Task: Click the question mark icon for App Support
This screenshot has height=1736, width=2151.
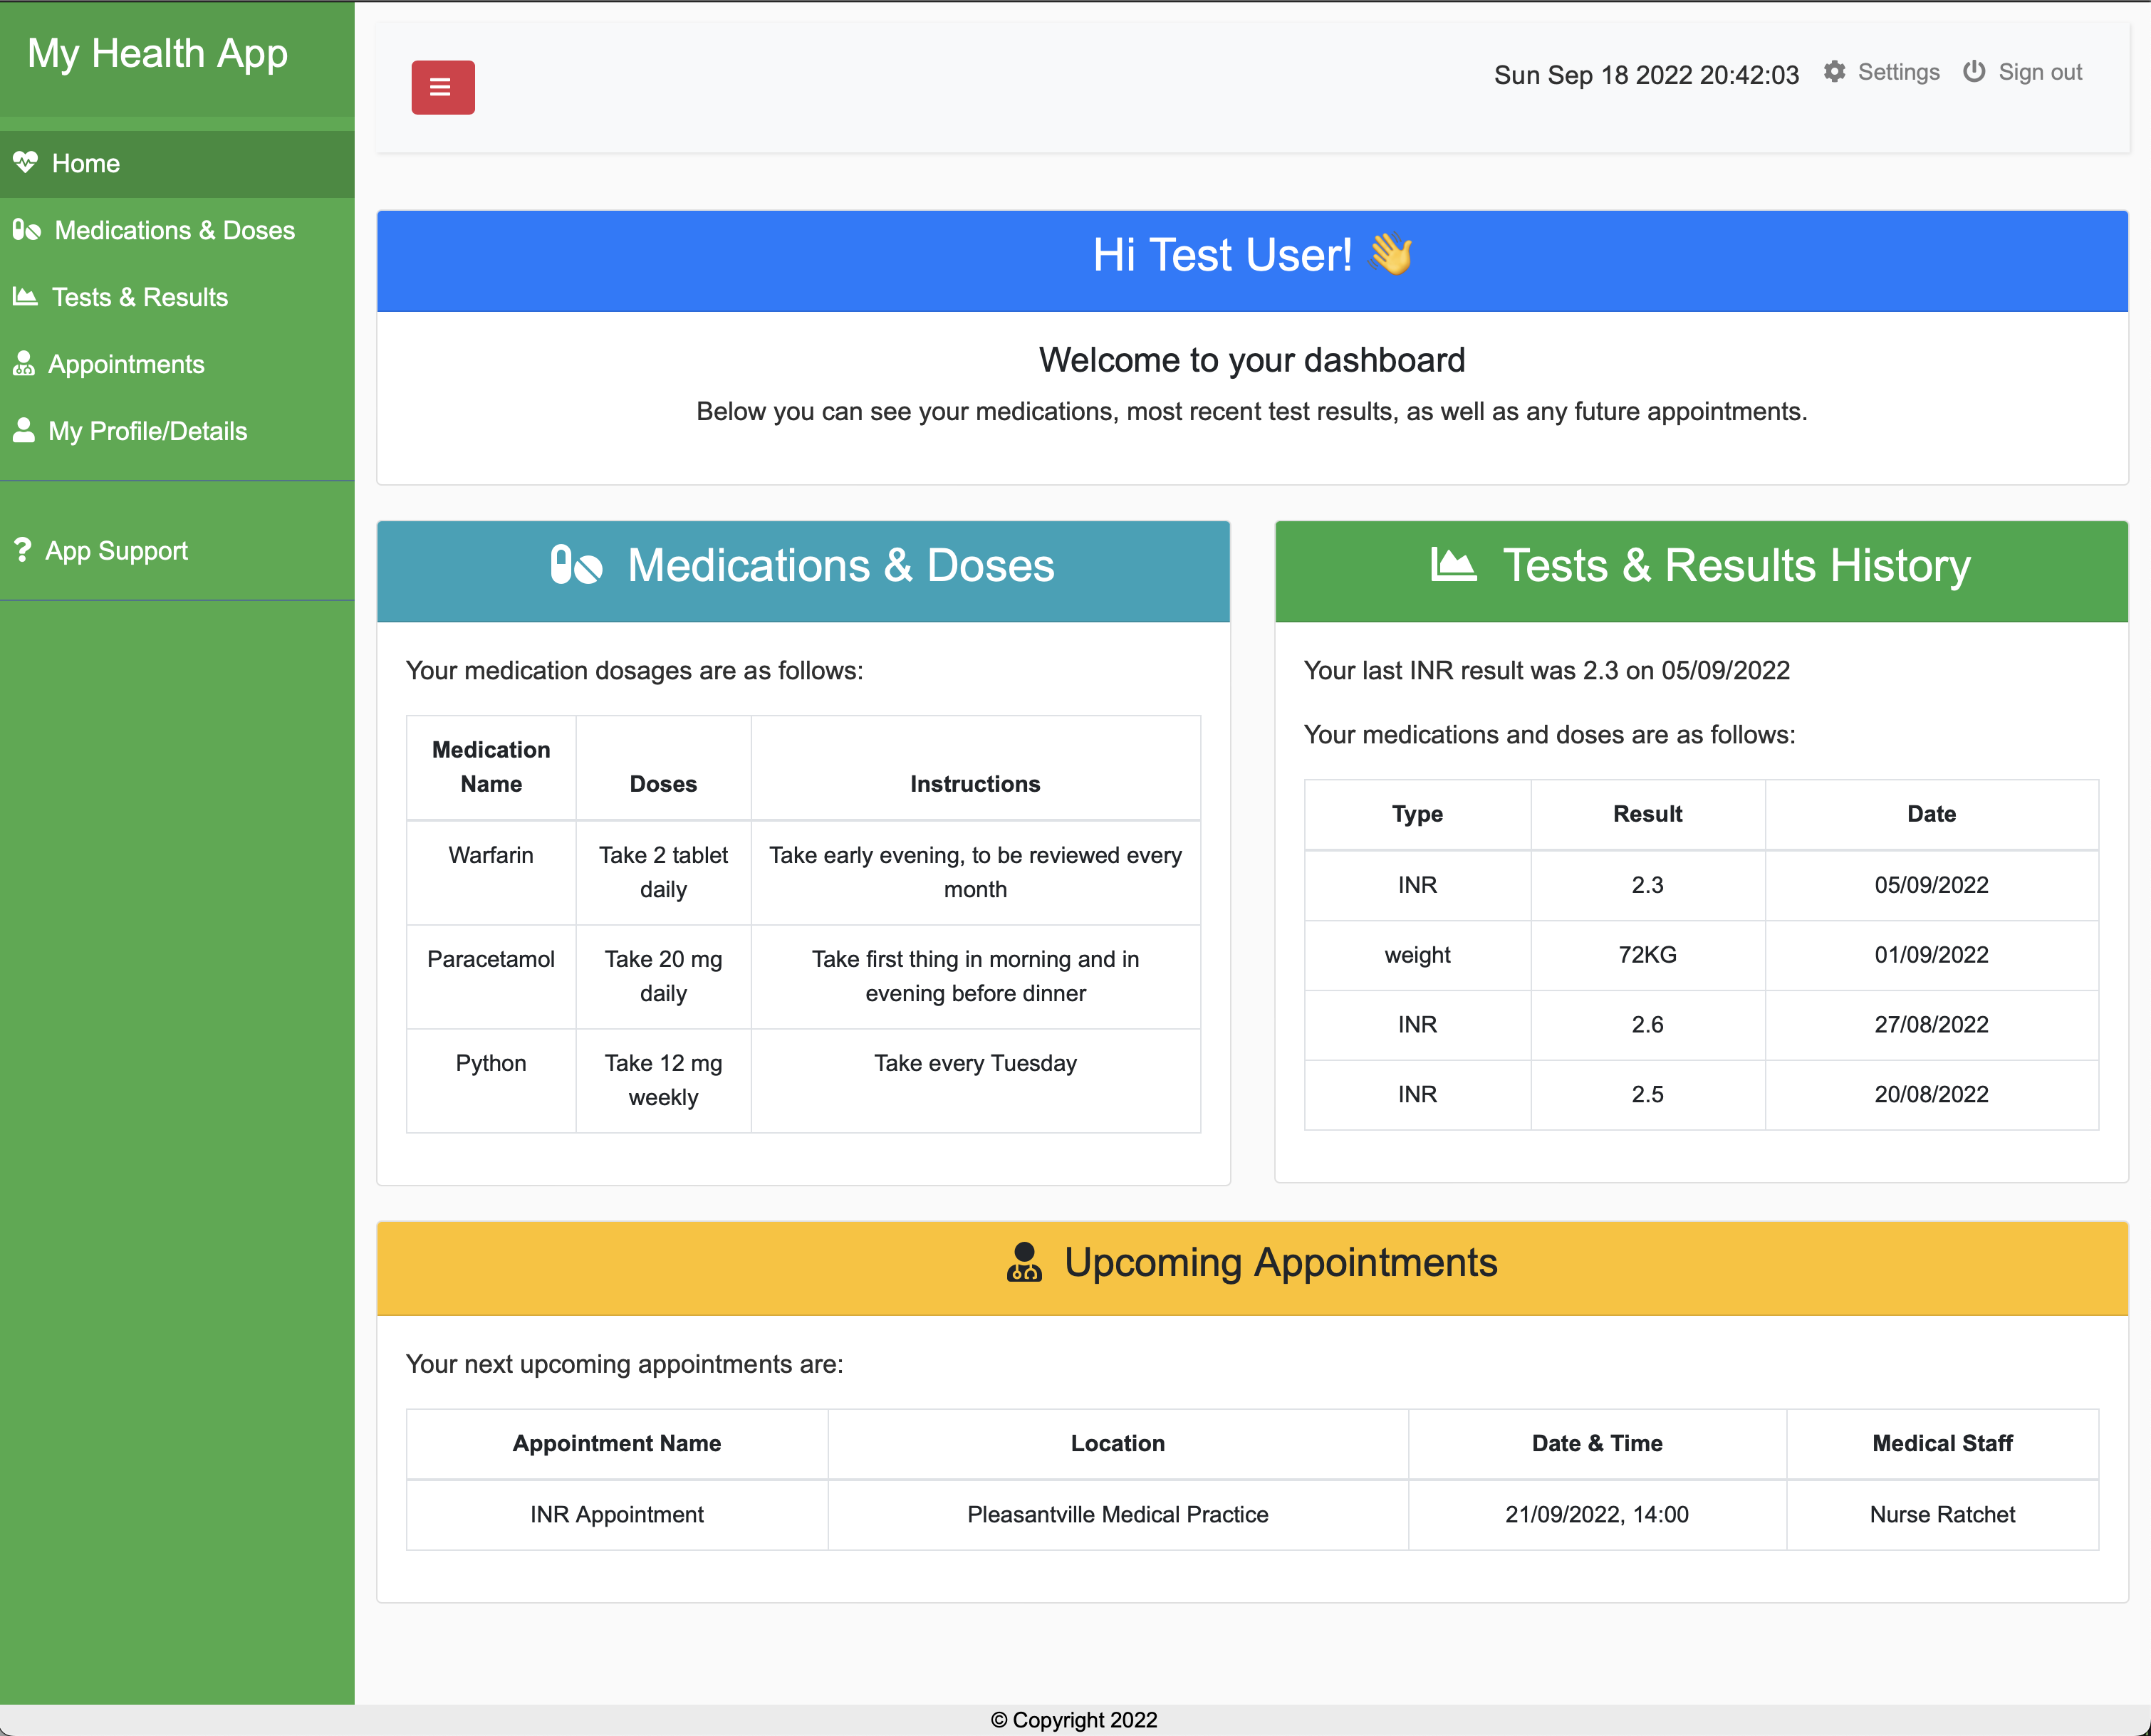Action: (22, 549)
